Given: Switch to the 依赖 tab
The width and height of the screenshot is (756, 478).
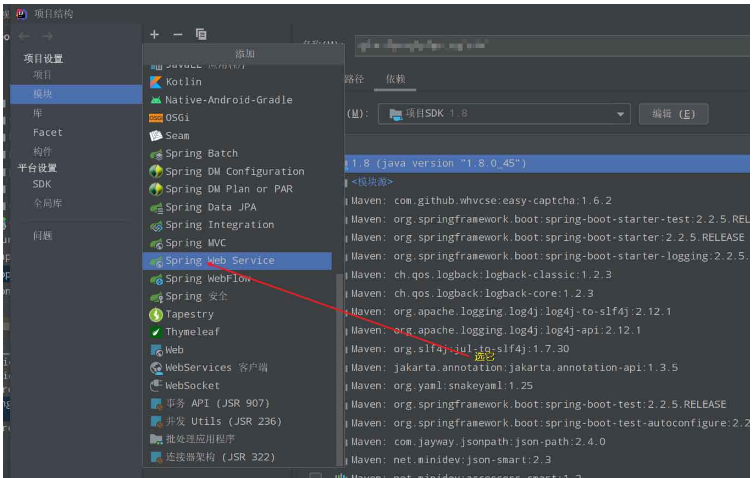Looking at the screenshot, I should click(x=395, y=79).
